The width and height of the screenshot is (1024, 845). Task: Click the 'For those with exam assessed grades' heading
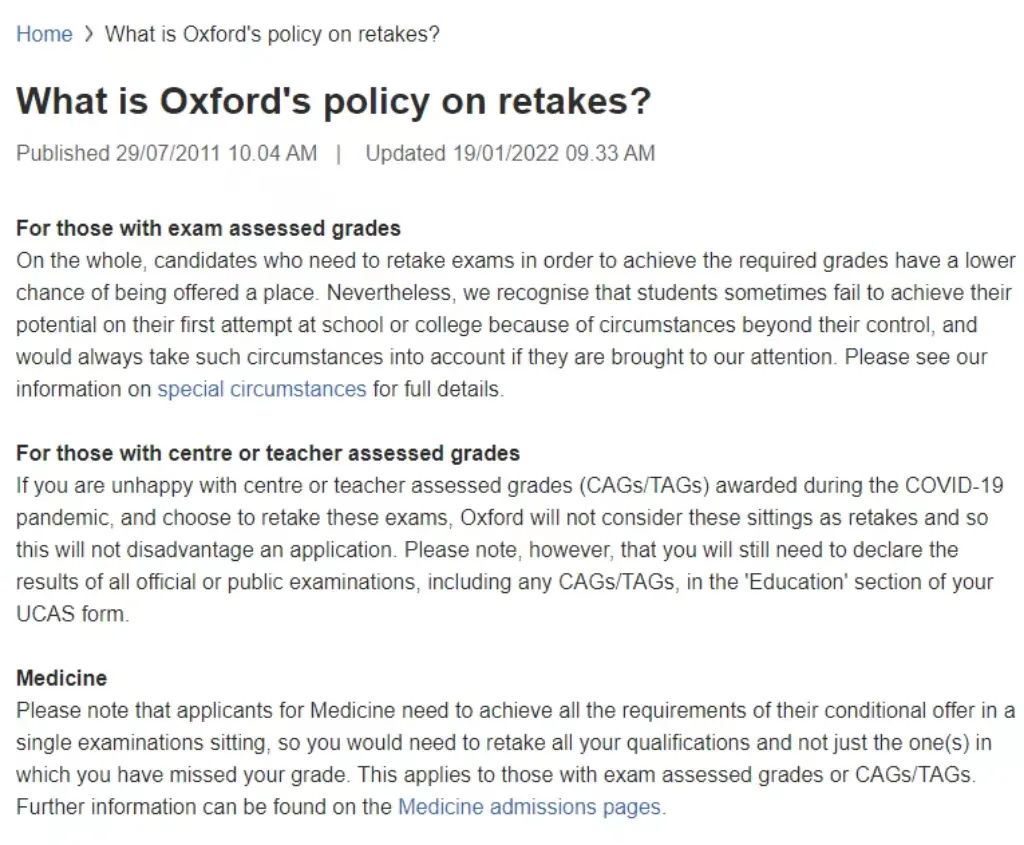click(208, 228)
